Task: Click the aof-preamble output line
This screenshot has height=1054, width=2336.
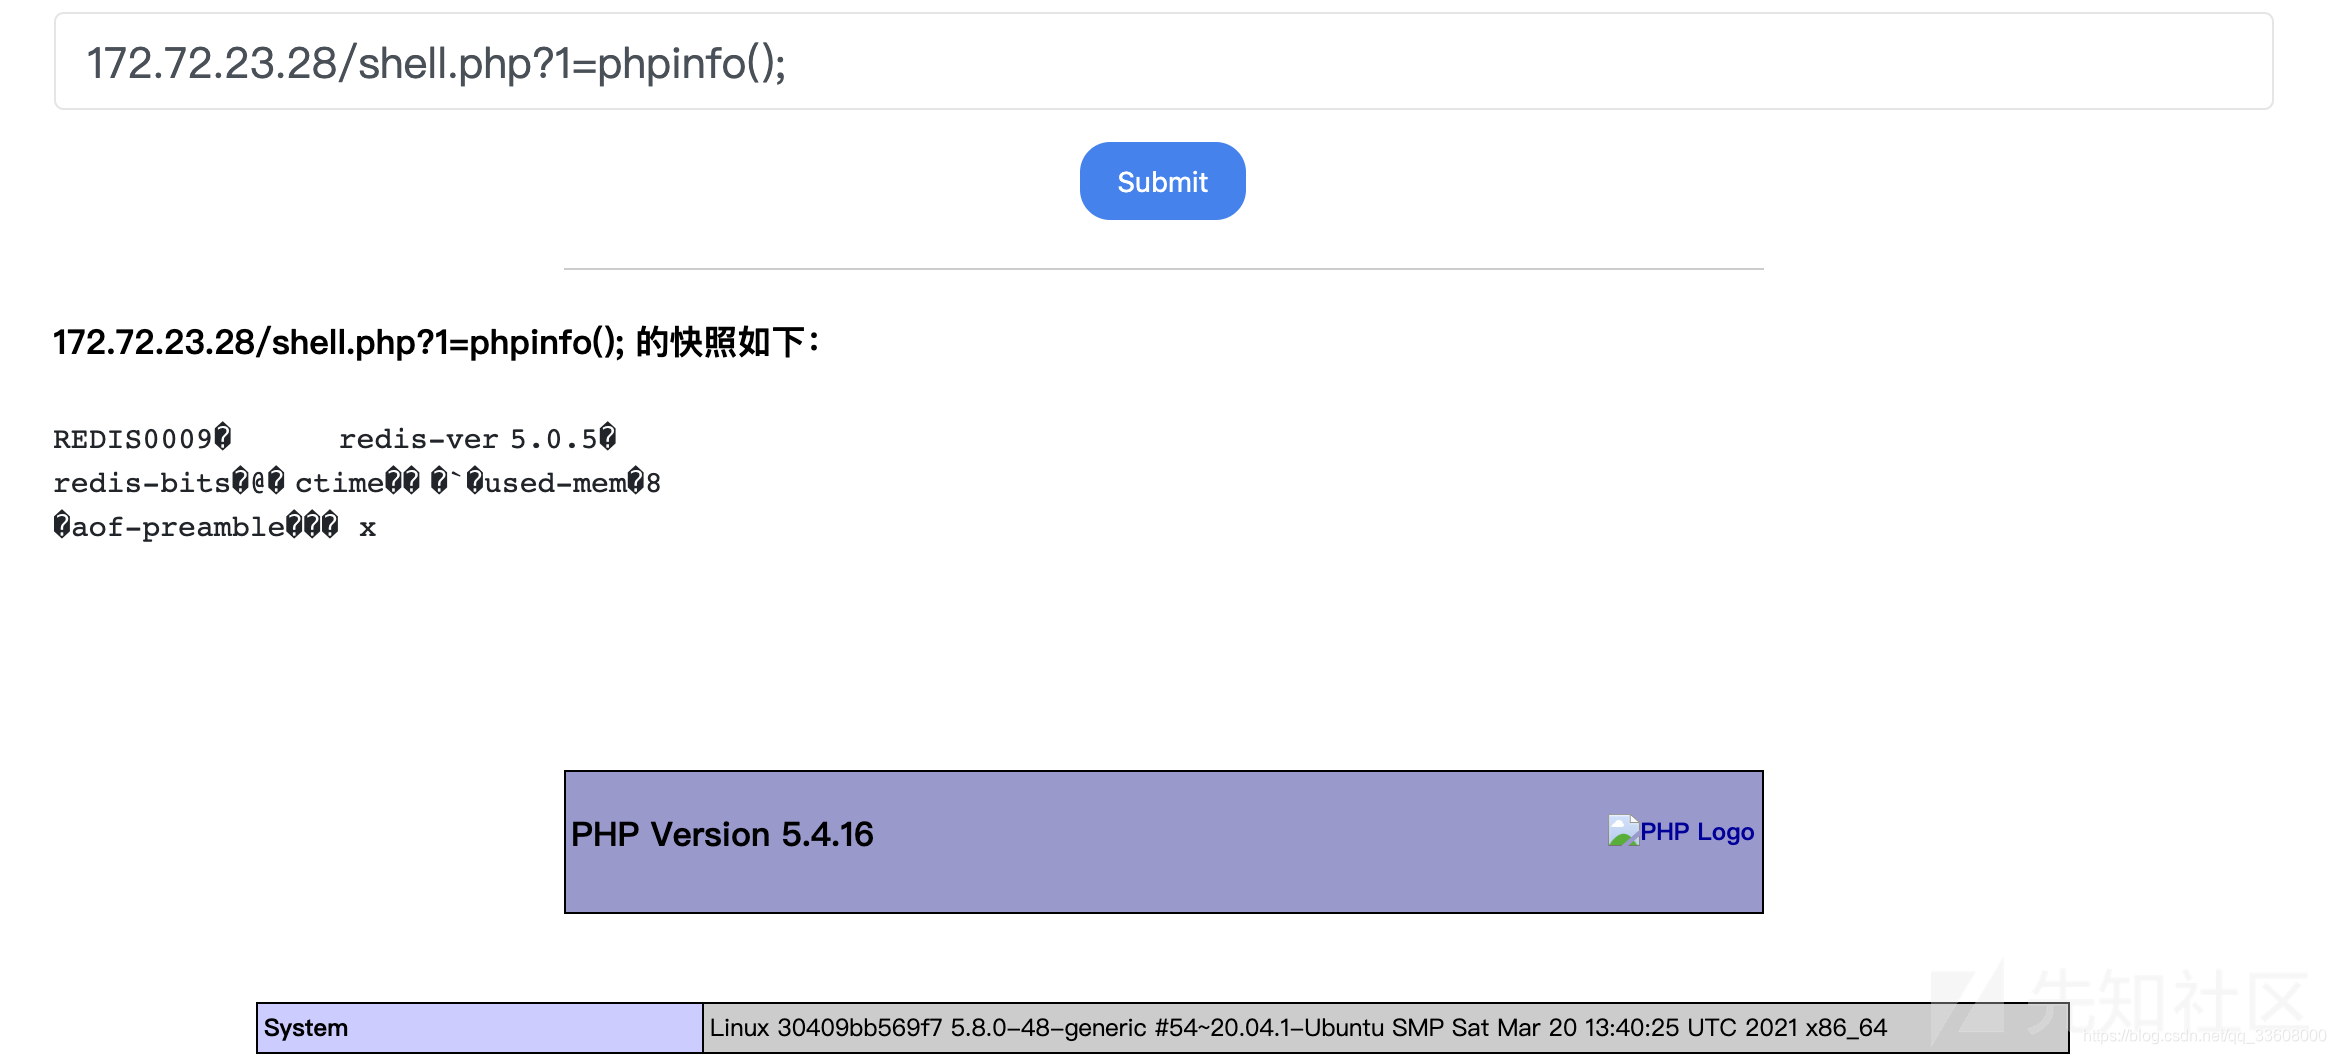Action: click(x=215, y=527)
